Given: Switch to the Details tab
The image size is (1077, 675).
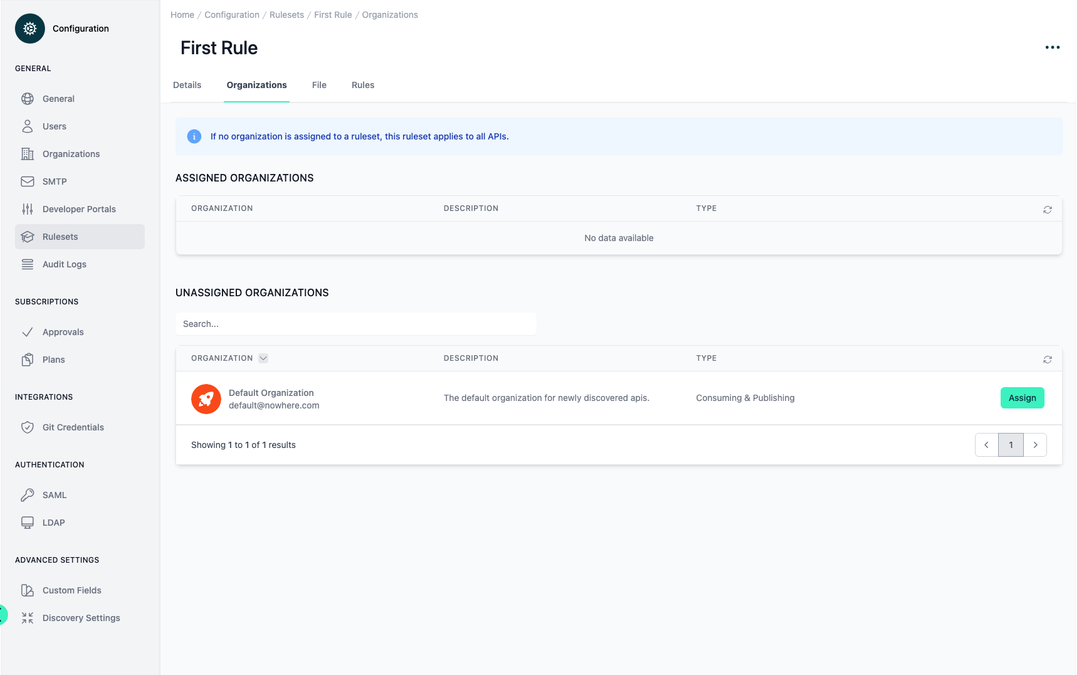Looking at the screenshot, I should coord(187,85).
